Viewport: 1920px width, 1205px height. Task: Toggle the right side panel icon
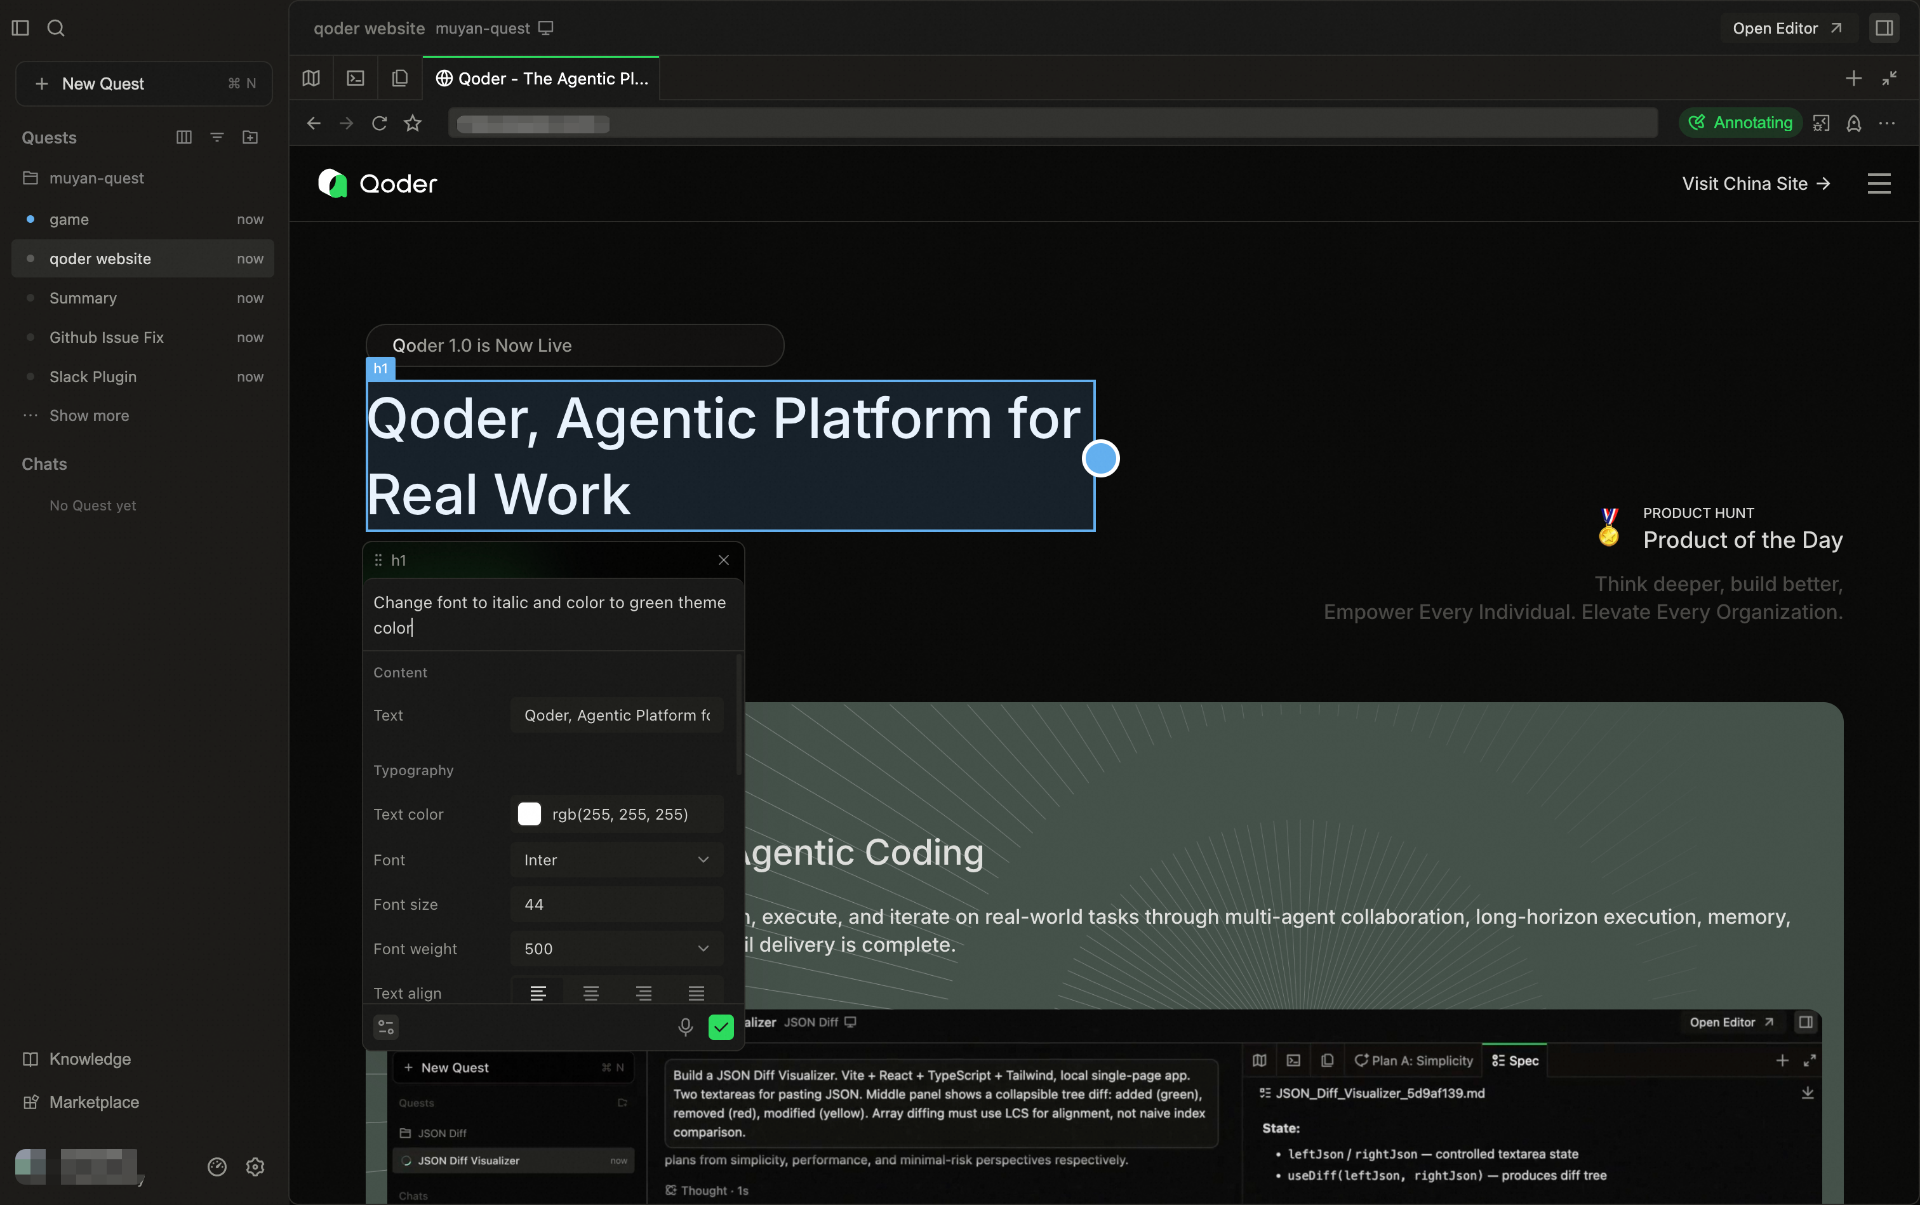click(1884, 28)
